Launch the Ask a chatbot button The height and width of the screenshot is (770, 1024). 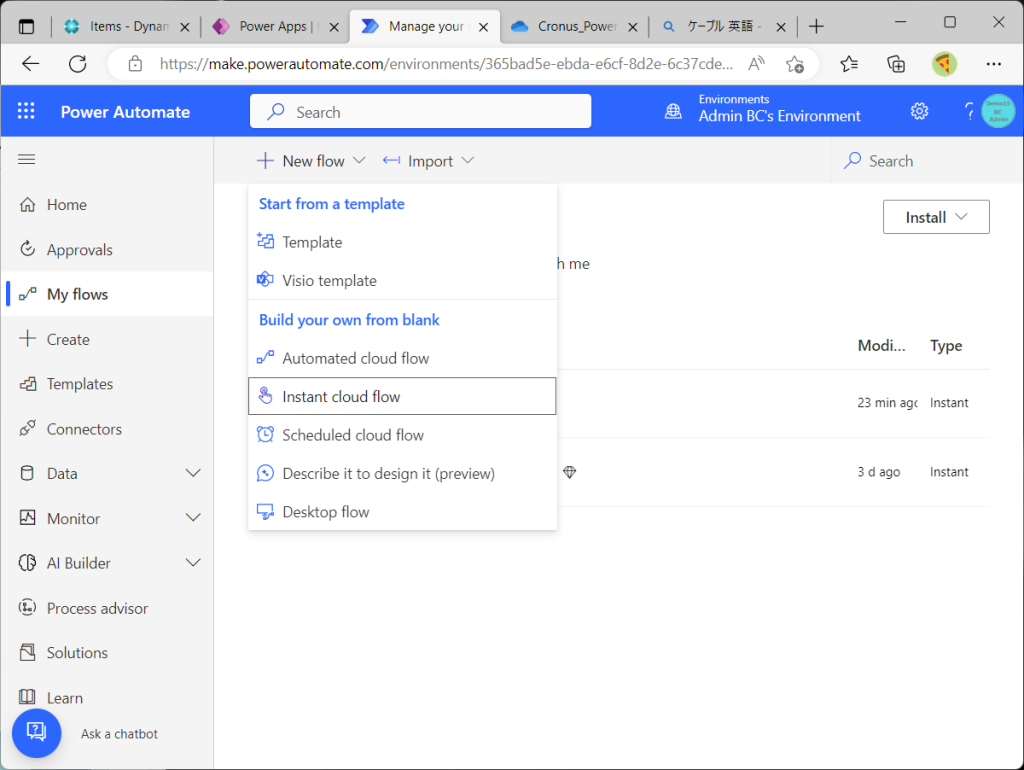click(x=37, y=733)
